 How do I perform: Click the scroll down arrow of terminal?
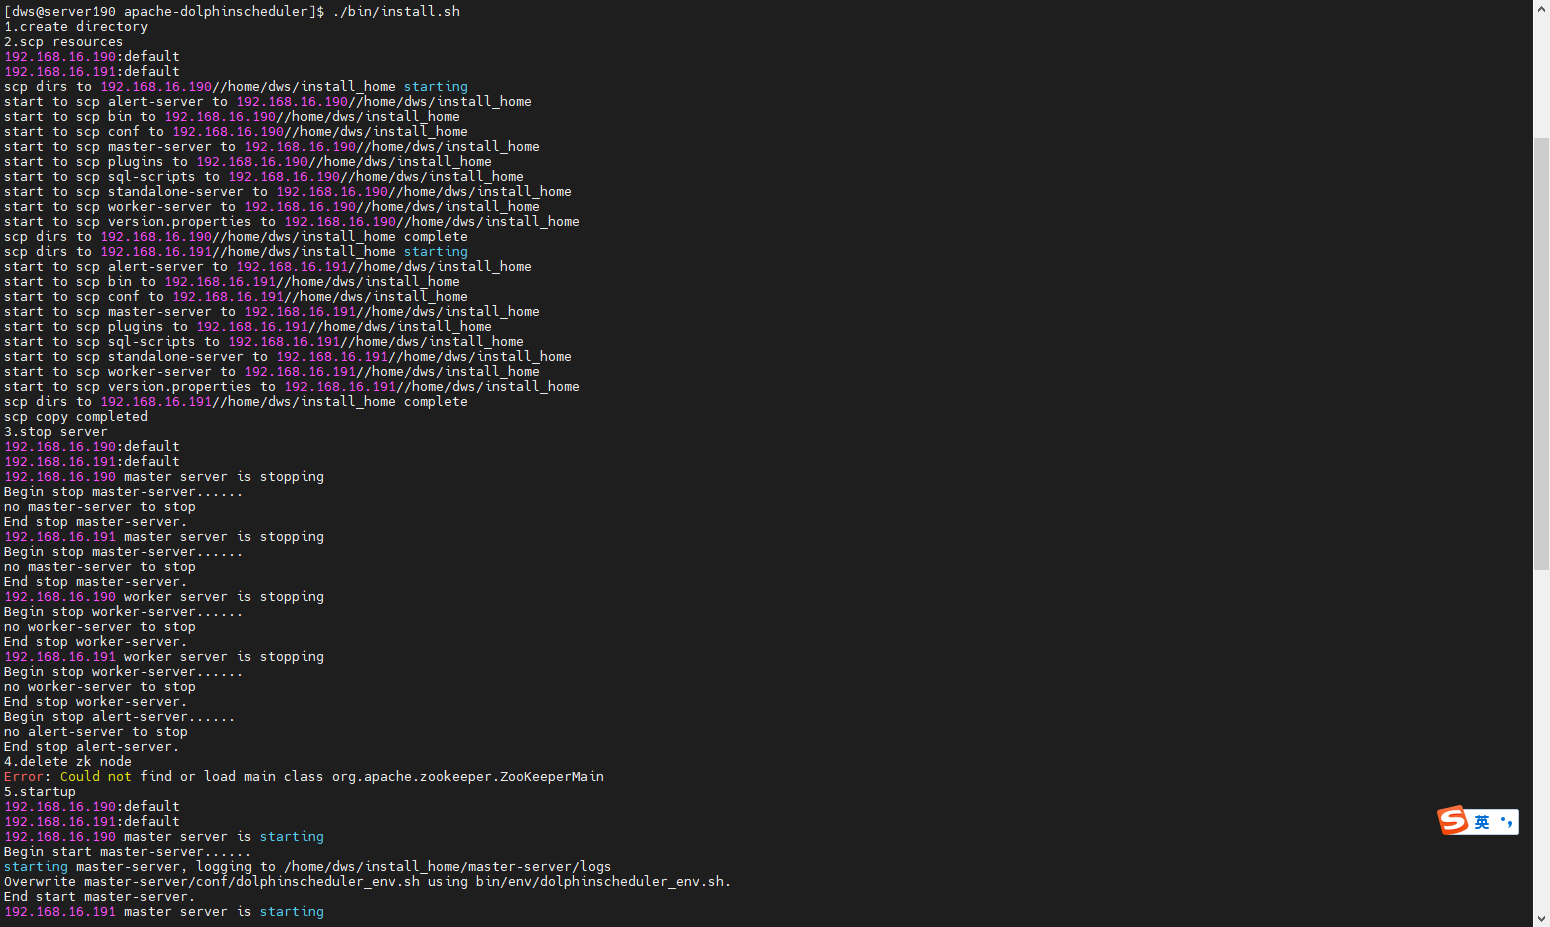point(1541,918)
